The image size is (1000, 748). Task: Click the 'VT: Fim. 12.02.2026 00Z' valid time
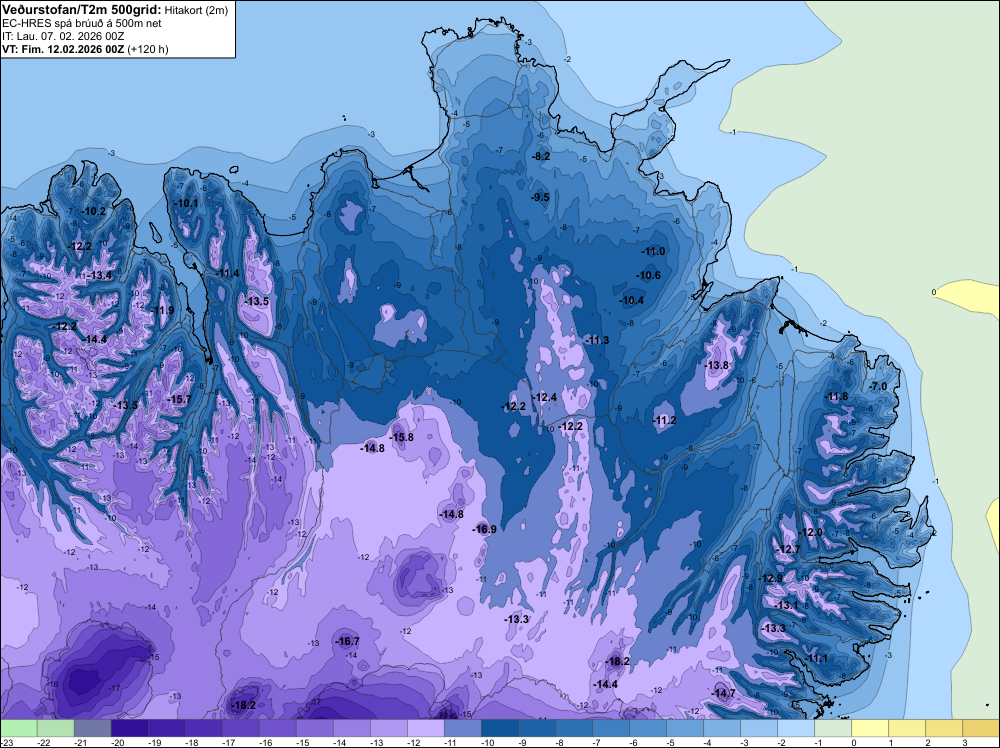(63, 49)
